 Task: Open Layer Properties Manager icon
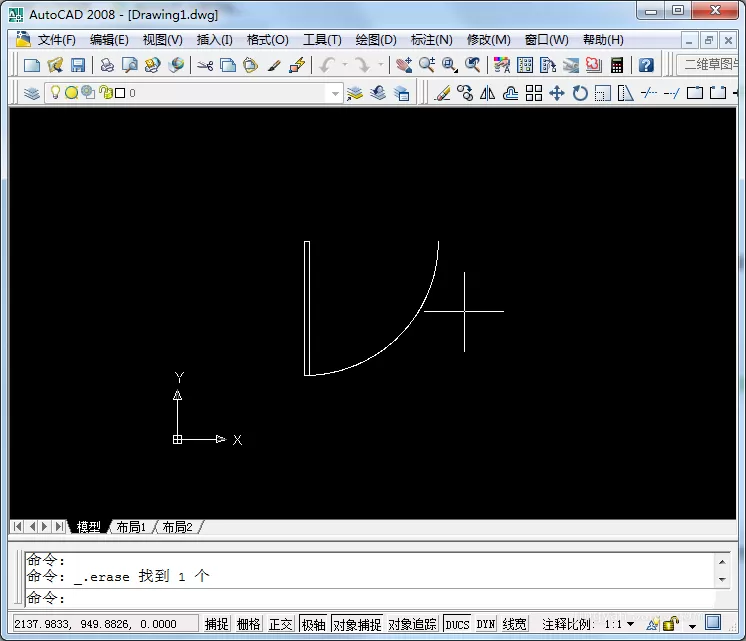(x=31, y=93)
